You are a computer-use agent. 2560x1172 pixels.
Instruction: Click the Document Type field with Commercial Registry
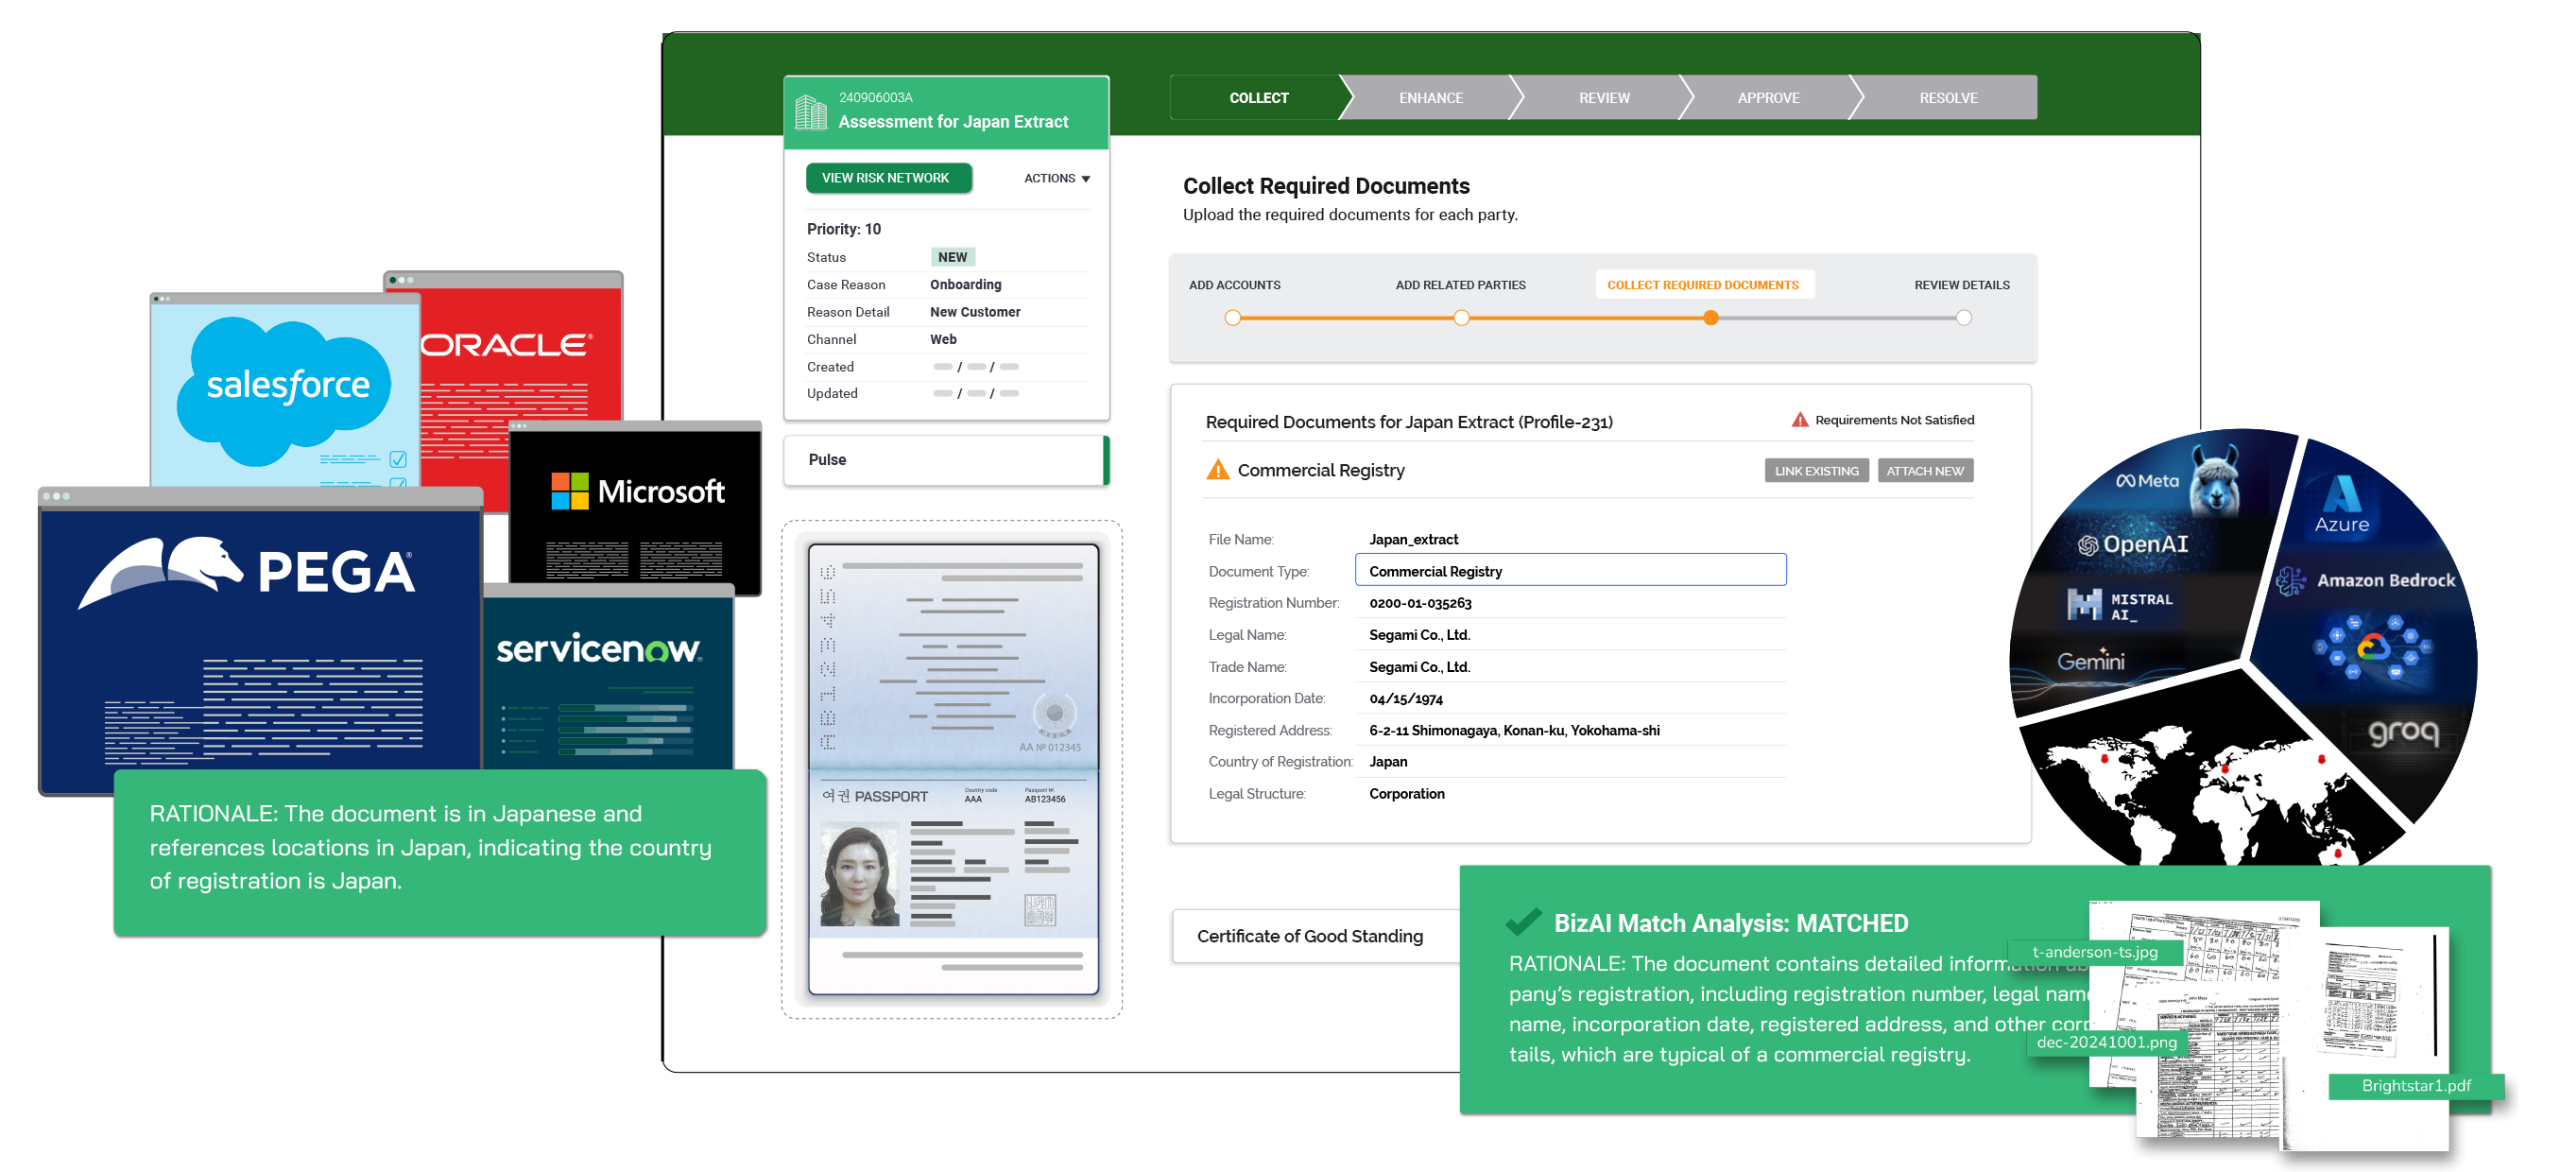tap(1570, 570)
